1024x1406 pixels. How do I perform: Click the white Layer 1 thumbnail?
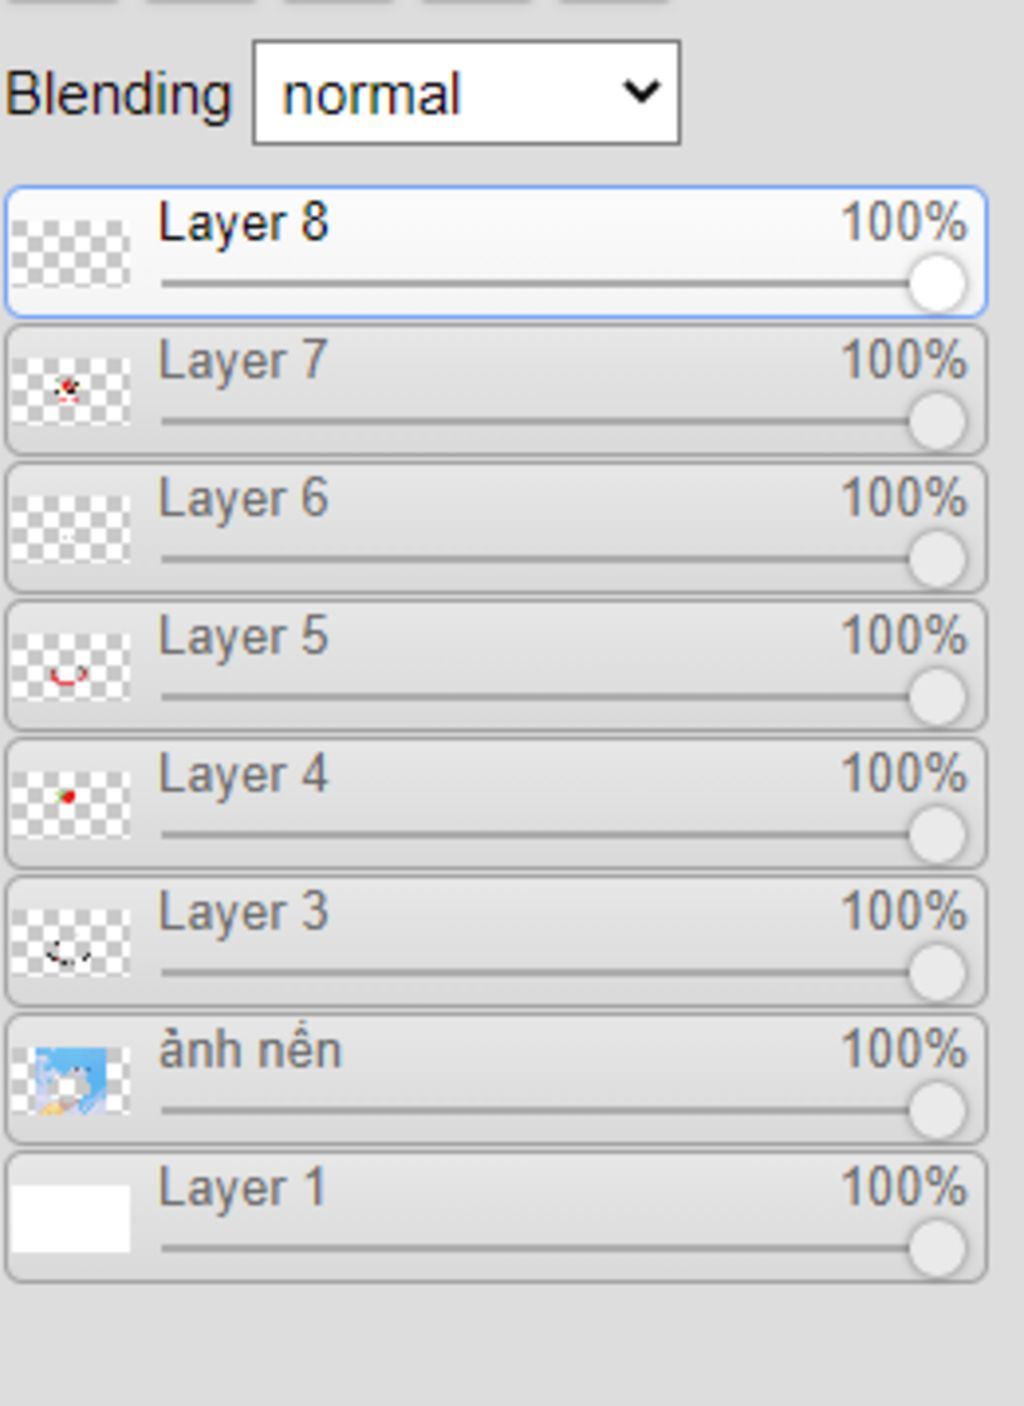(71, 1219)
